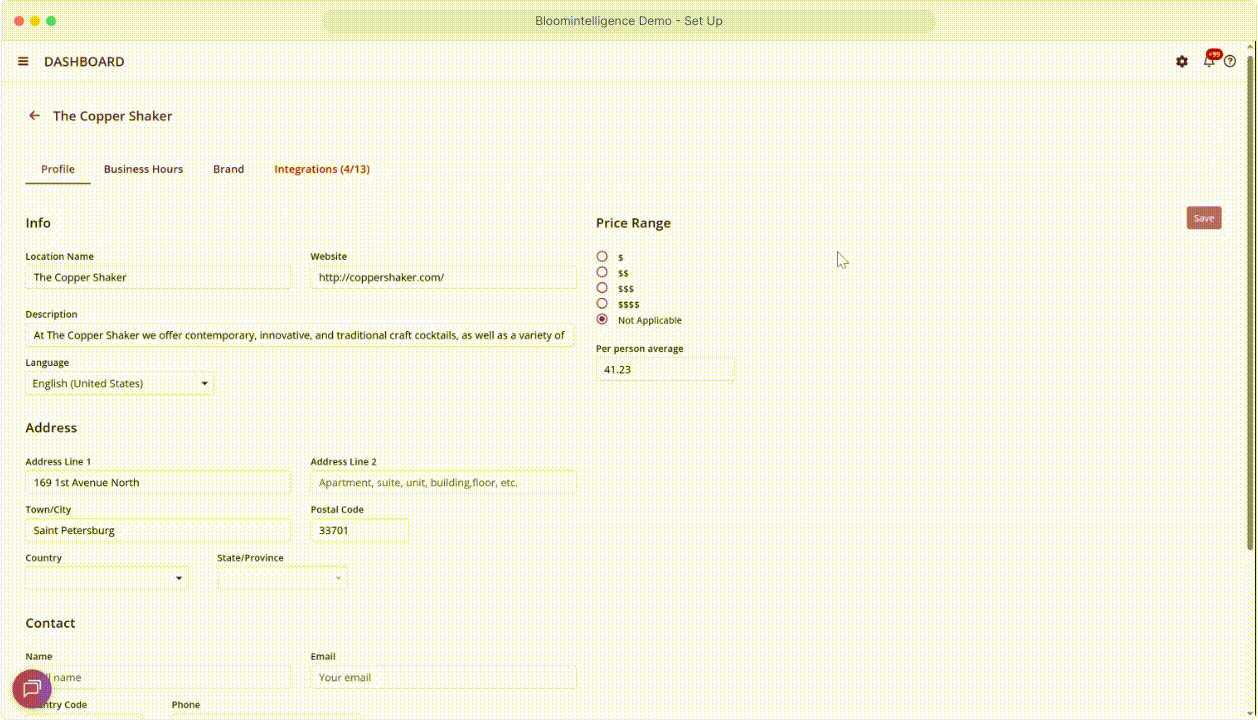Open the hamburger navigation menu
This screenshot has height=720, width=1258.
click(23, 62)
